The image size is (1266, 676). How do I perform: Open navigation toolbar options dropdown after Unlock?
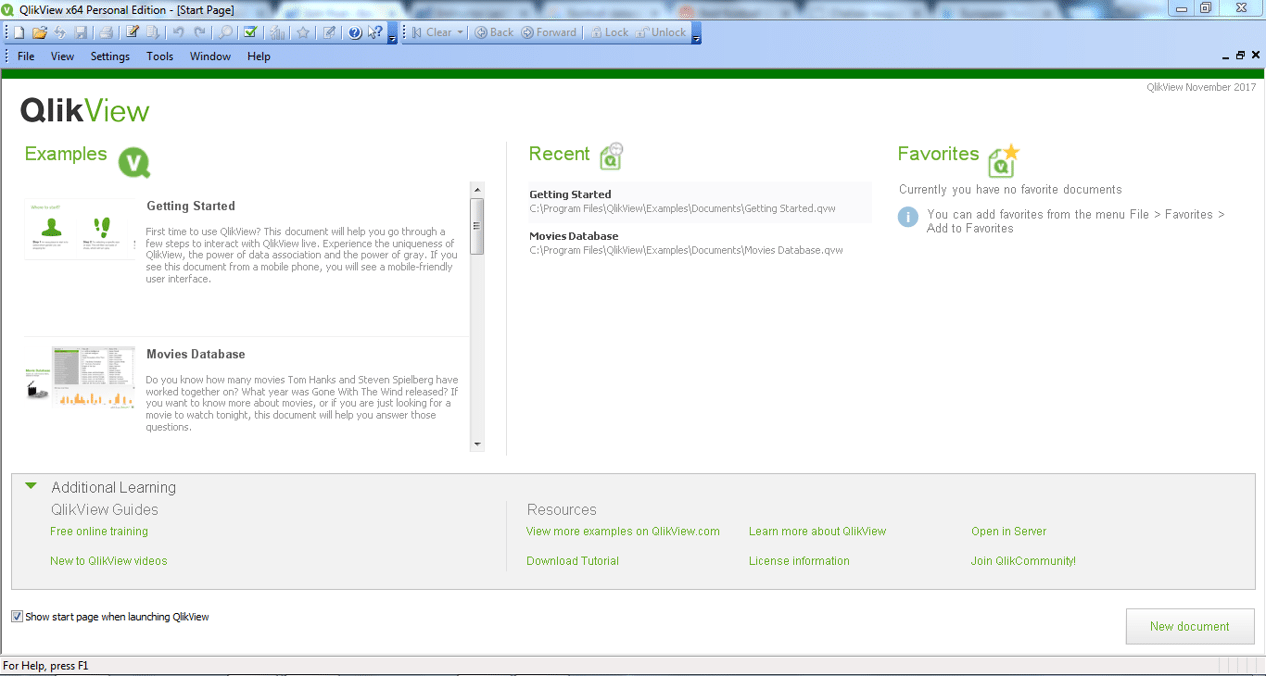click(x=696, y=34)
